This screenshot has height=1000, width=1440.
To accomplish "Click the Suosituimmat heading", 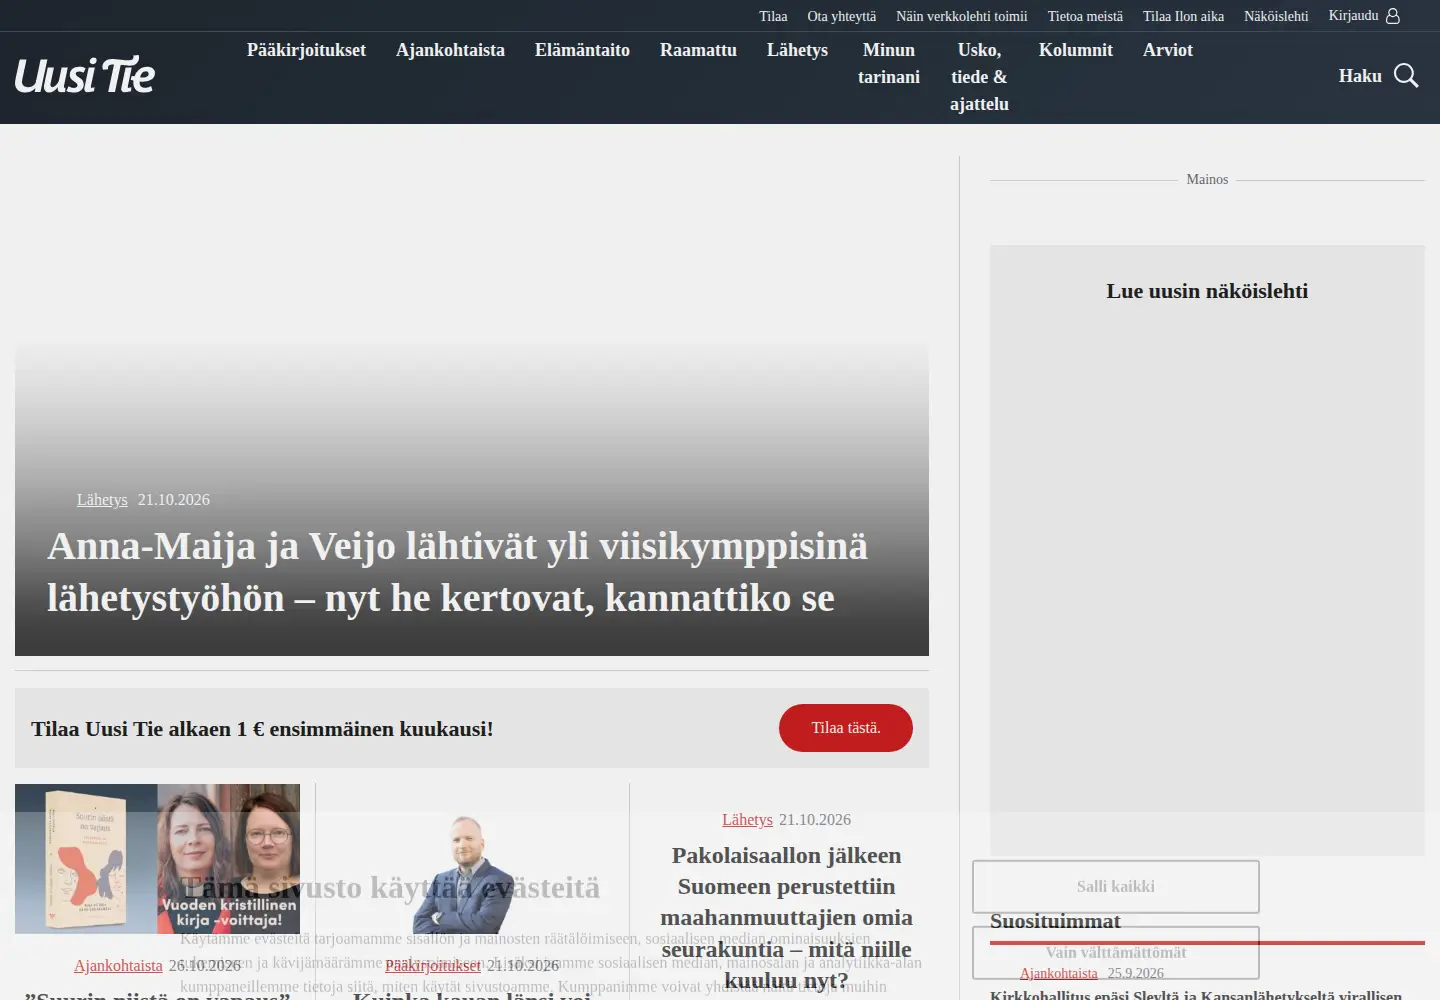I will (x=1055, y=921).
